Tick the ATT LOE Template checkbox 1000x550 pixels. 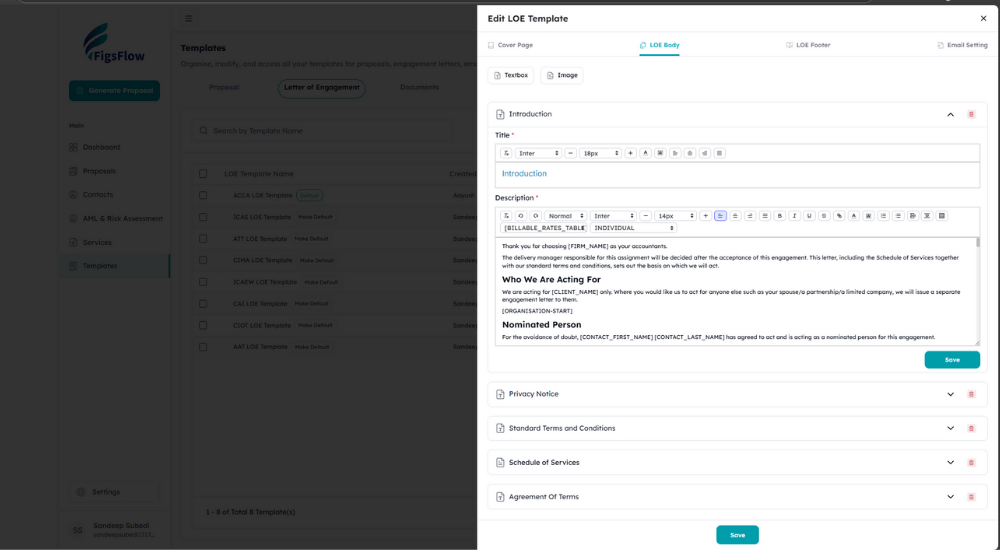tap(203, 239)
